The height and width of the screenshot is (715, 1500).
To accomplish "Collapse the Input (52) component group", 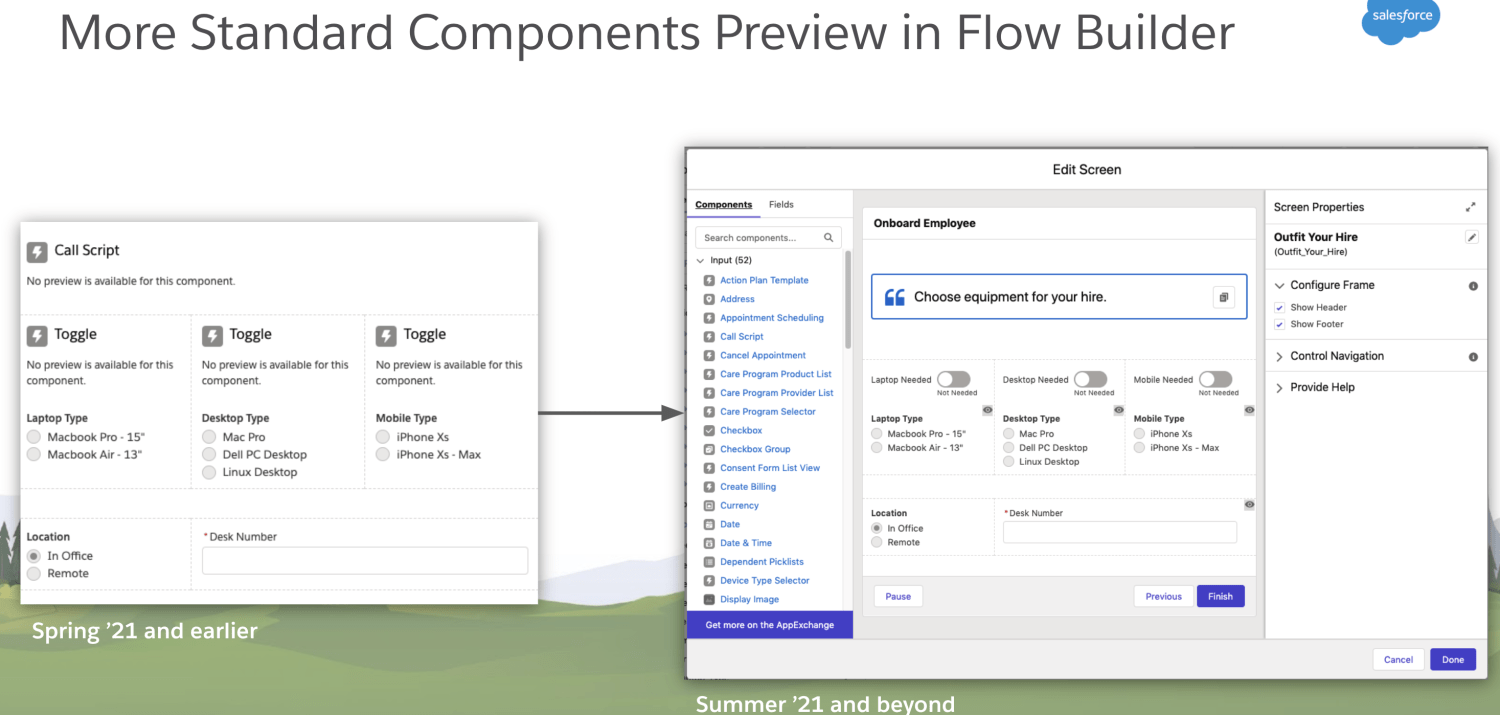I will tap(700, 259).
